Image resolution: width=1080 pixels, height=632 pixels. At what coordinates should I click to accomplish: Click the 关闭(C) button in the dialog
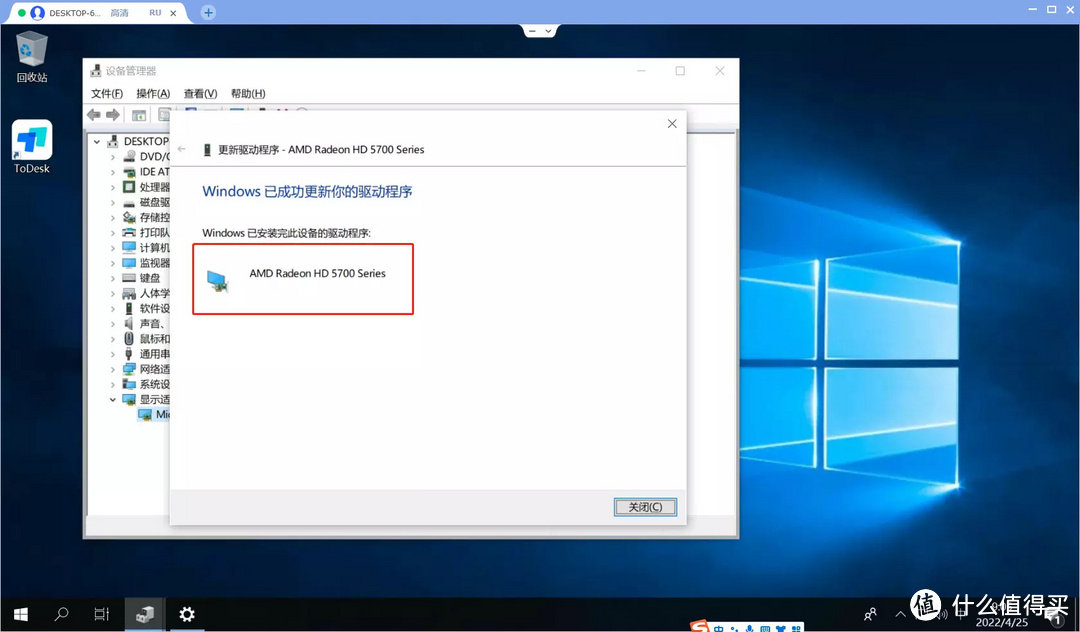click(645, 507)
